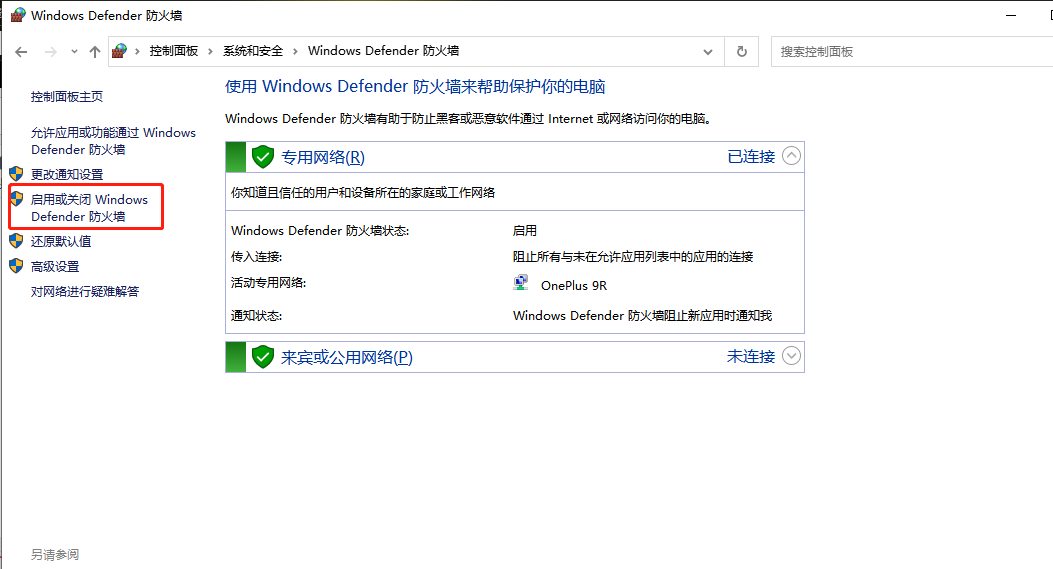The width and height of the screenshot is (1053, 569).
Task: Click the firewall icon in address bar
Action: pos(120,51)
